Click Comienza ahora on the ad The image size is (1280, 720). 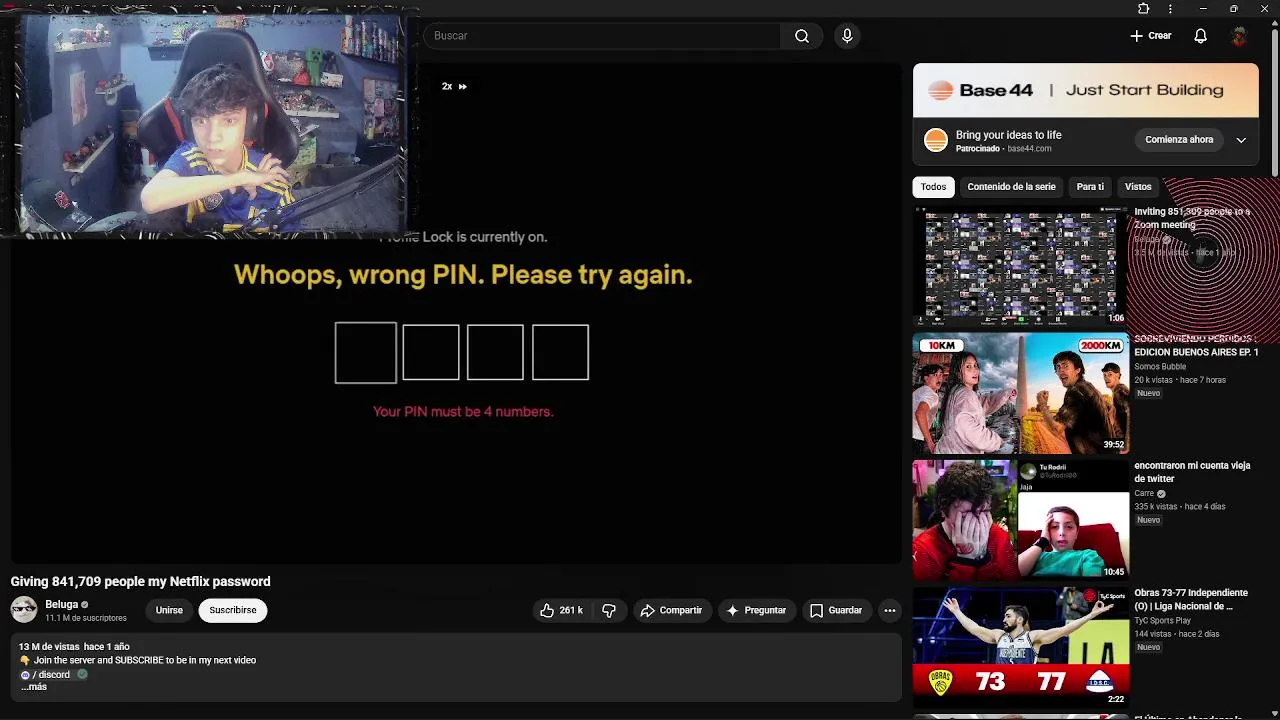tap(1179, 140)
